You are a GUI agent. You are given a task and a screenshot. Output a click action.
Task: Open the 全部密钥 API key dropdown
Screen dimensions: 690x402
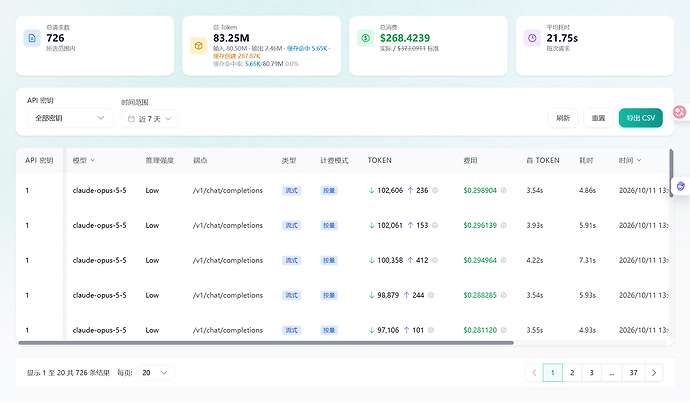tap(70, 118)
